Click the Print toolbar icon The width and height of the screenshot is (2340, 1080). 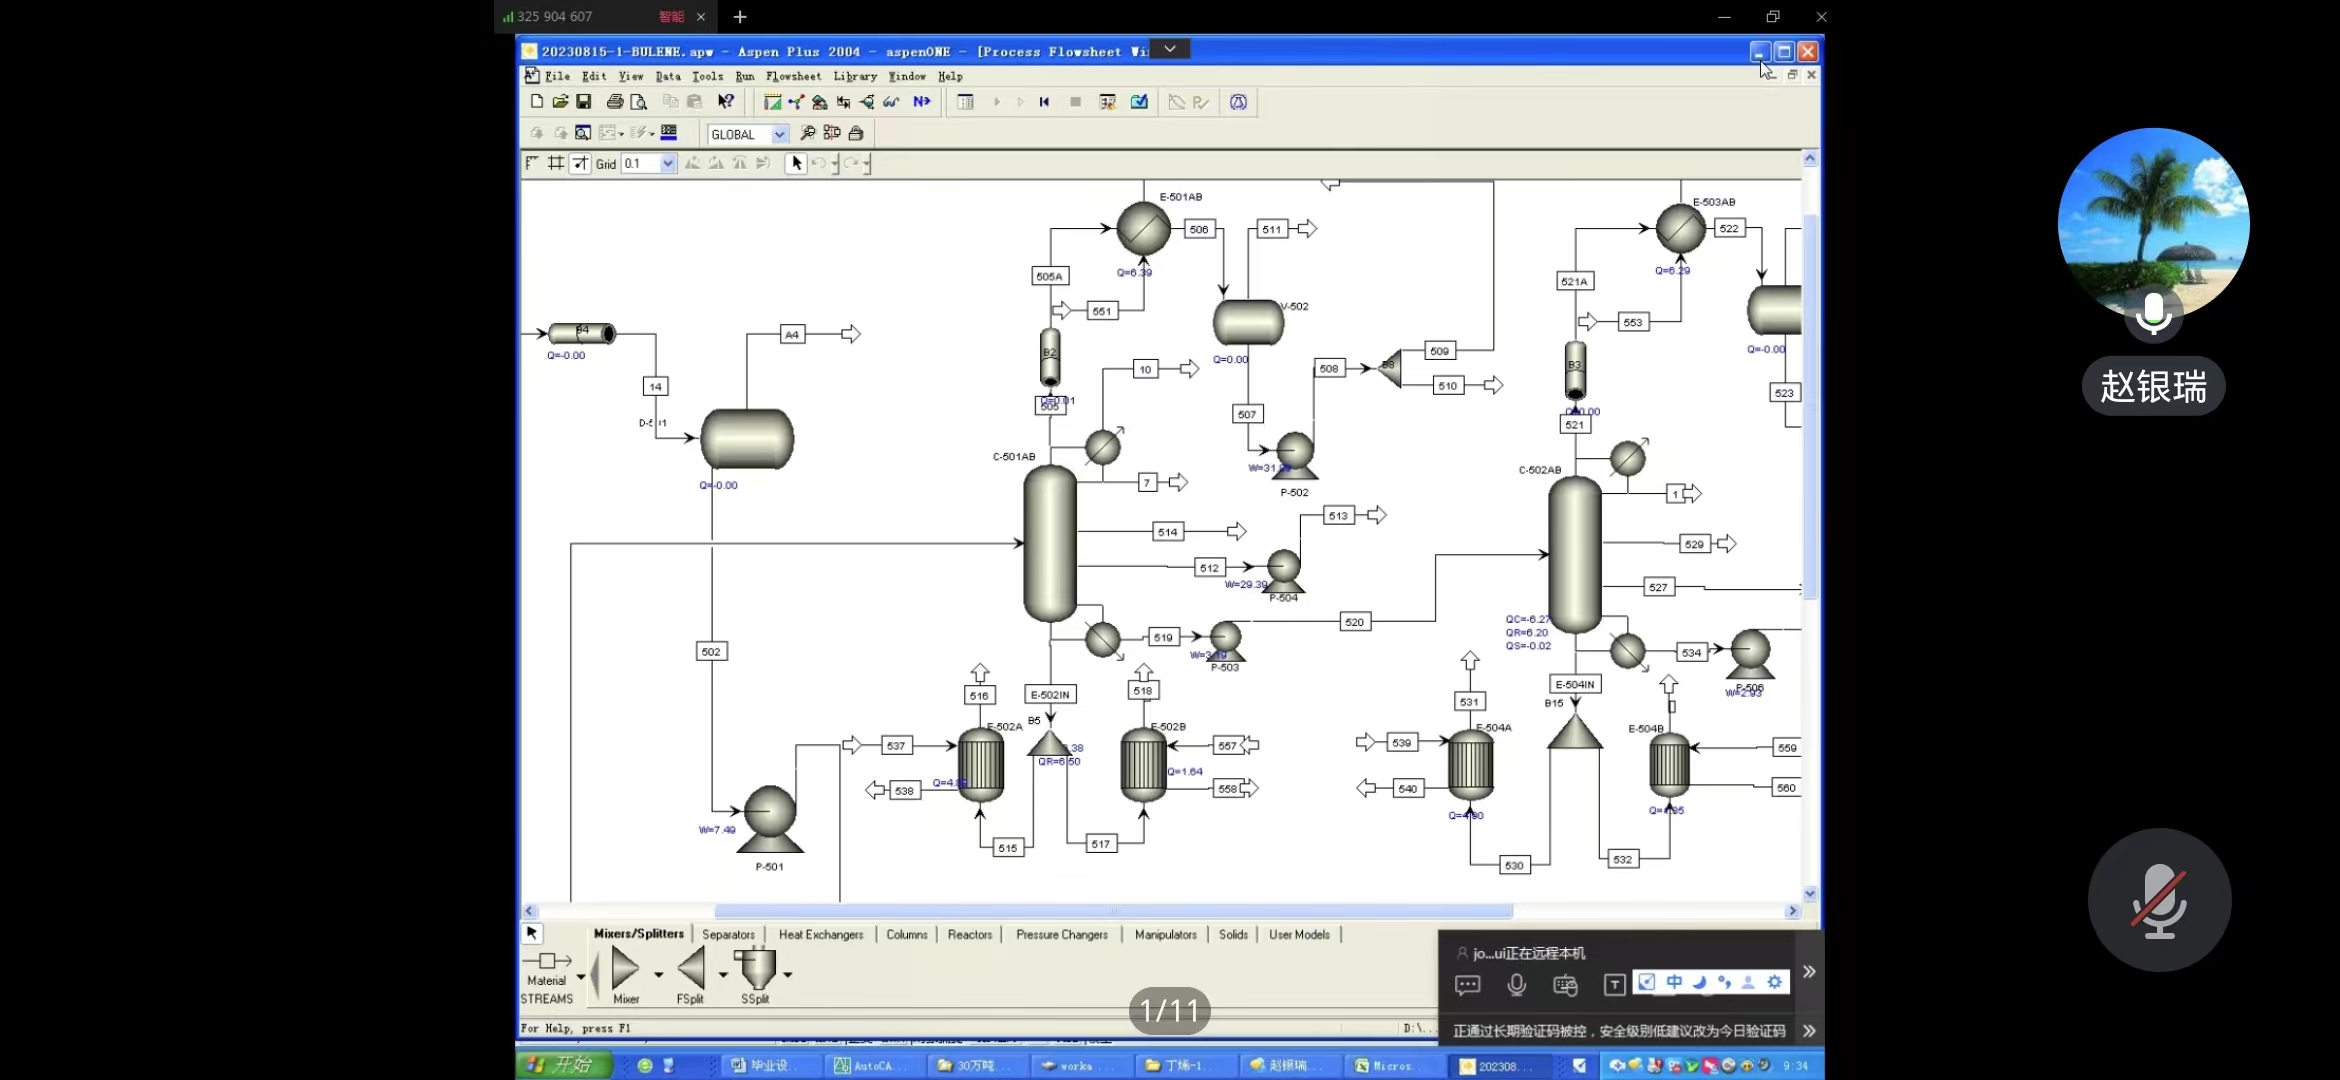click(x=615, y=102)
